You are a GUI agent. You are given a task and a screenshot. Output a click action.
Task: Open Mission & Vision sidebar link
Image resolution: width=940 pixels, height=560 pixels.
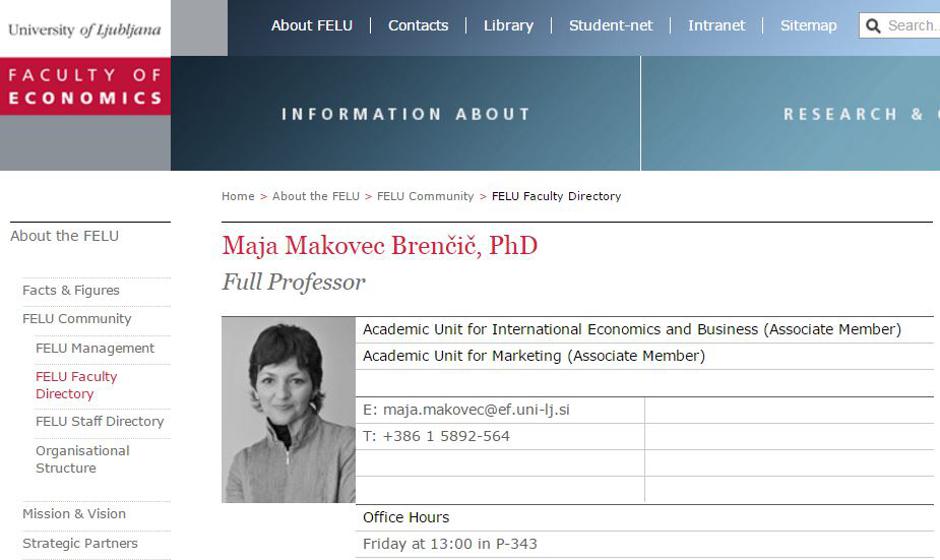74,514
